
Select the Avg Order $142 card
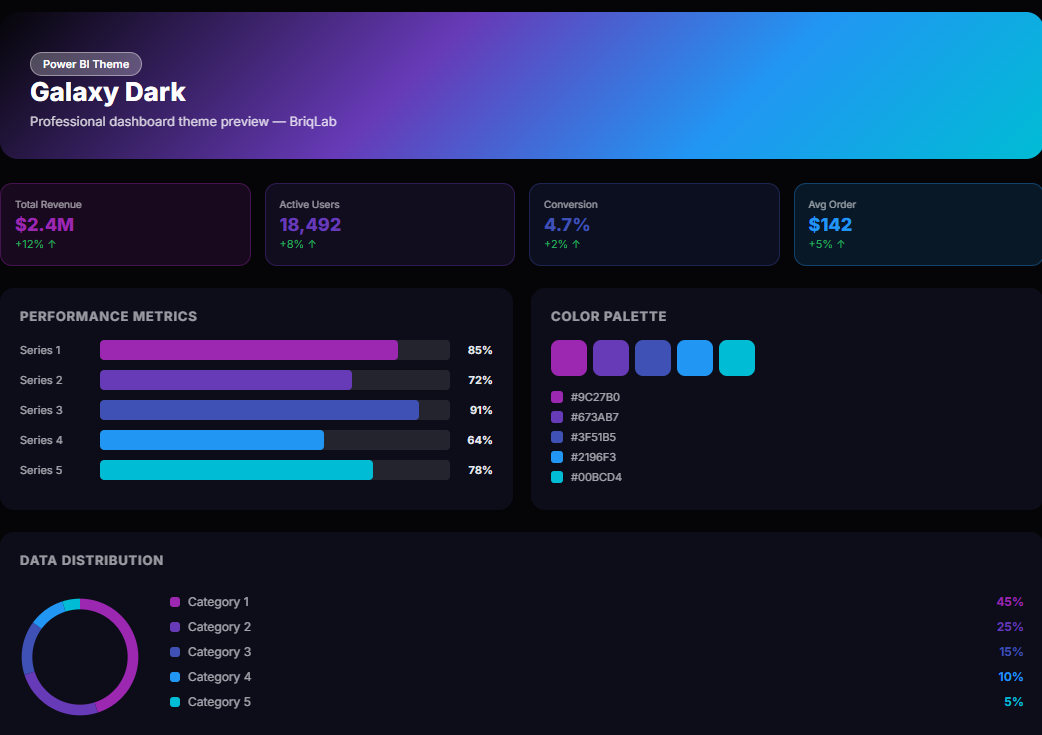point(917,224)
